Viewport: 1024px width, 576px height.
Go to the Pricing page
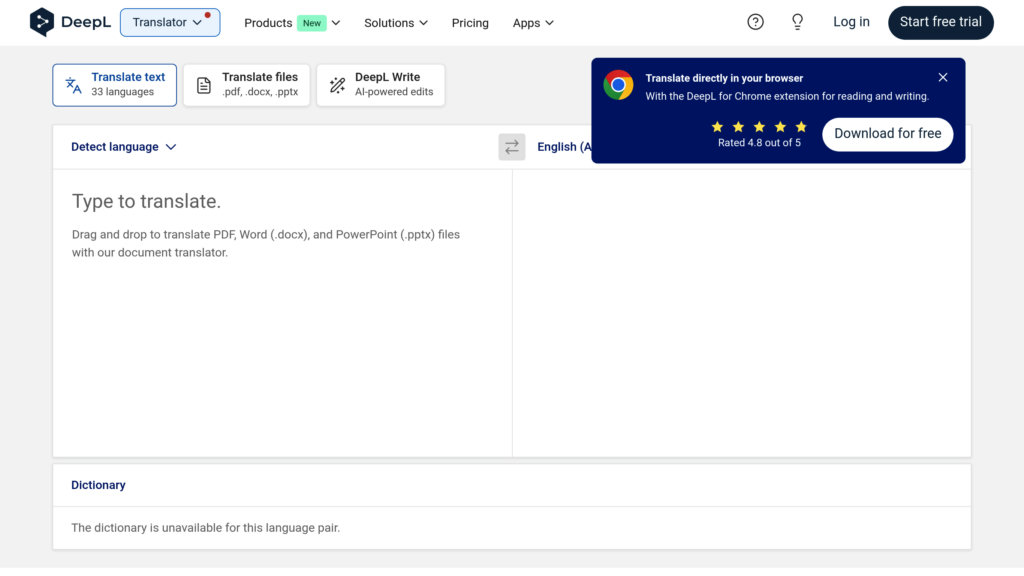470,23
